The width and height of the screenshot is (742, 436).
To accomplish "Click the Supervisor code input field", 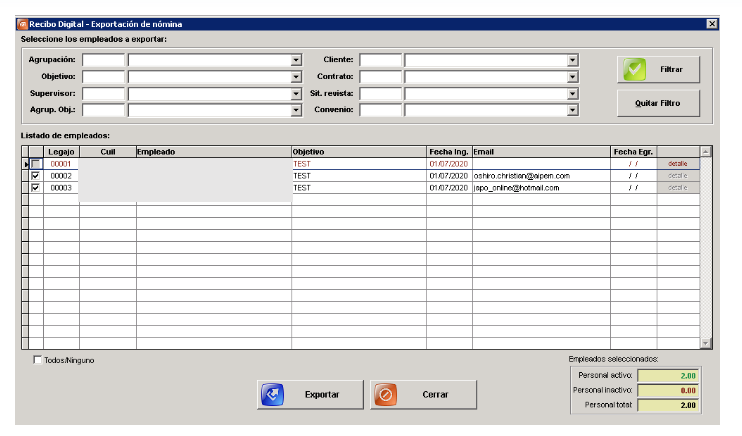I will tap(103, 94).
